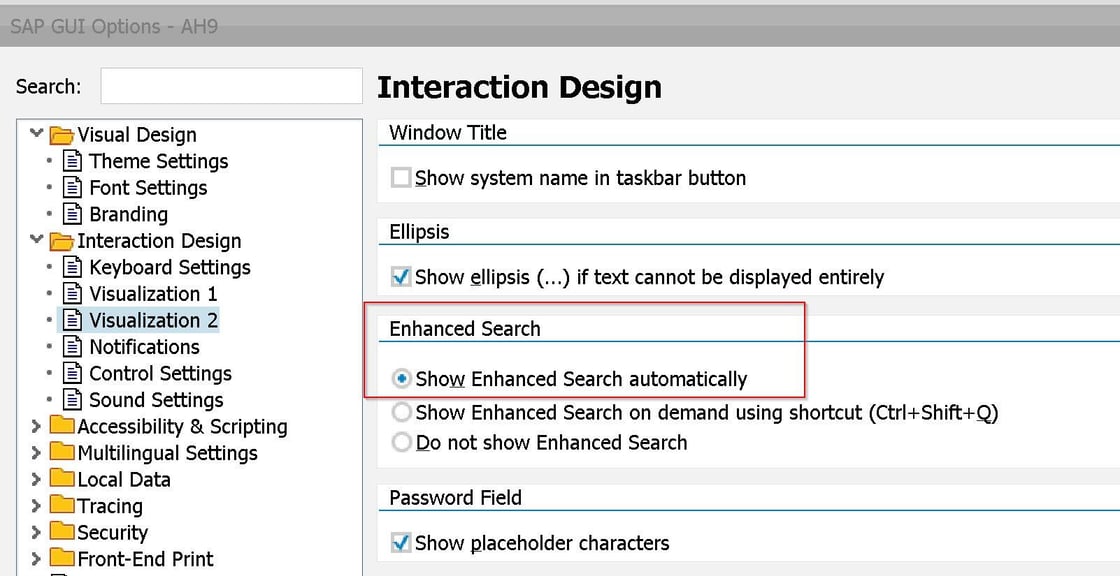This screenshot has width=1120, height=576.
Task: Select the Branding page icon
Action: coord(74,214)
